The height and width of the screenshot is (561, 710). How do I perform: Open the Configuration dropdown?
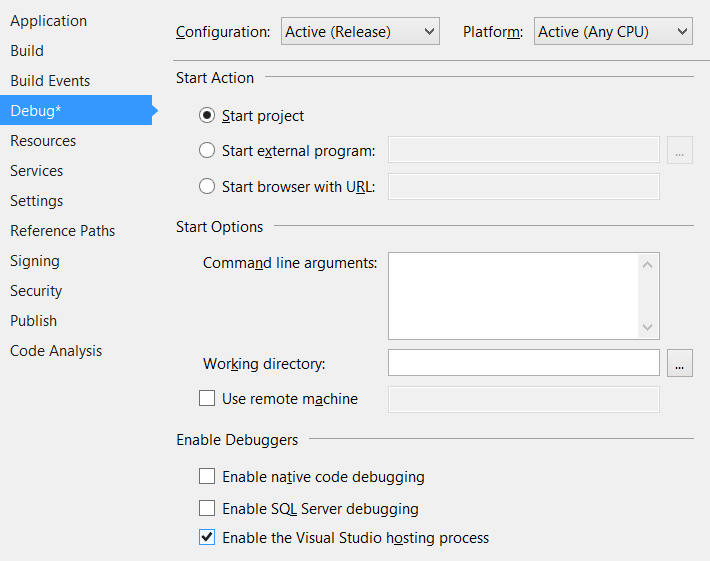(360, 32)
